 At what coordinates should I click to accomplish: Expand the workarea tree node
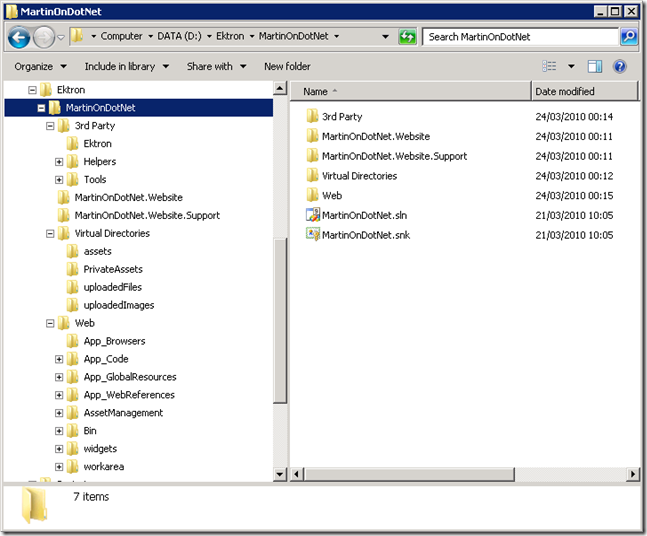coord(59,467)
